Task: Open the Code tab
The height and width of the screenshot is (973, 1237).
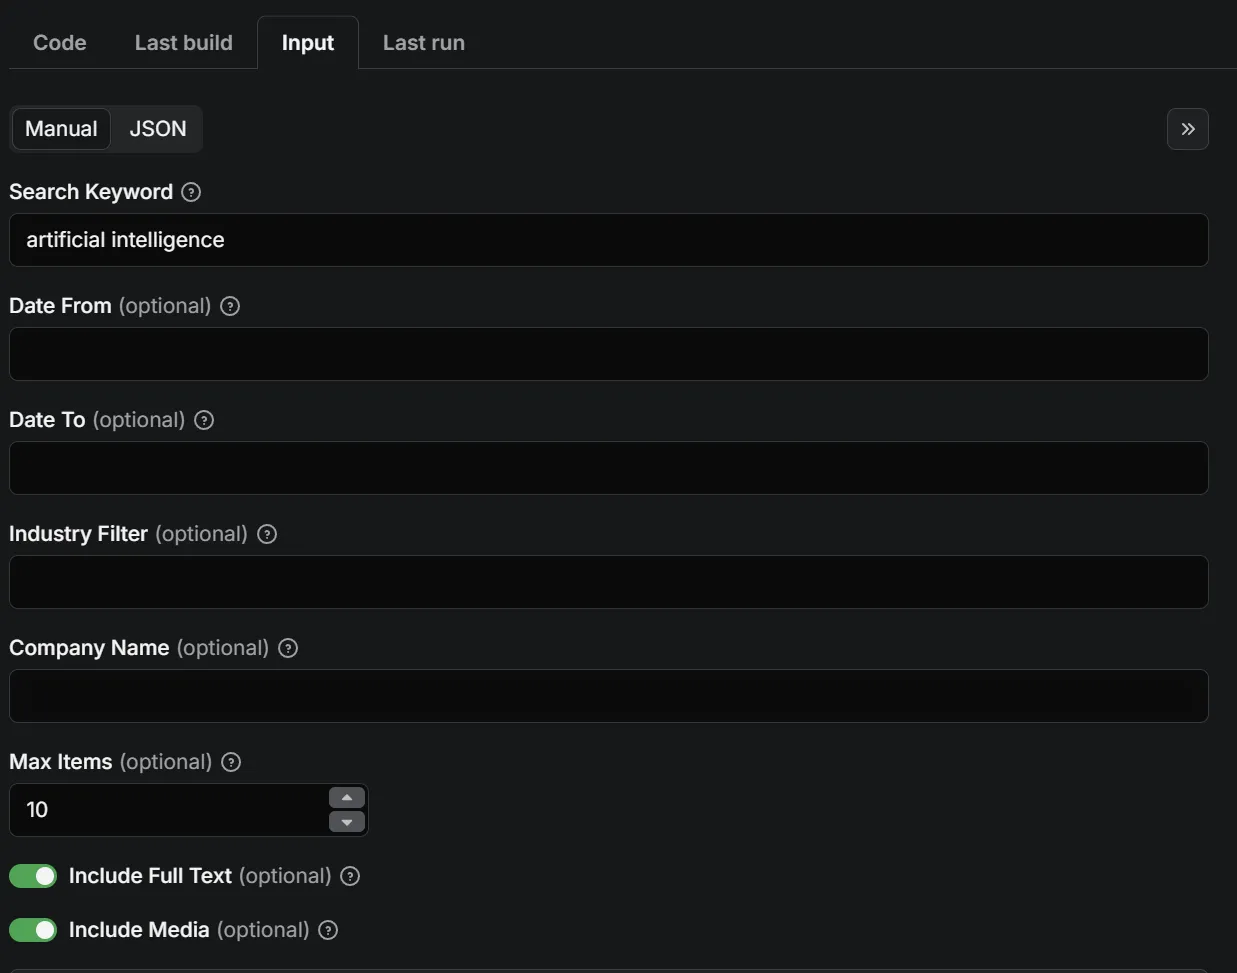Action: tap(60, 43)
